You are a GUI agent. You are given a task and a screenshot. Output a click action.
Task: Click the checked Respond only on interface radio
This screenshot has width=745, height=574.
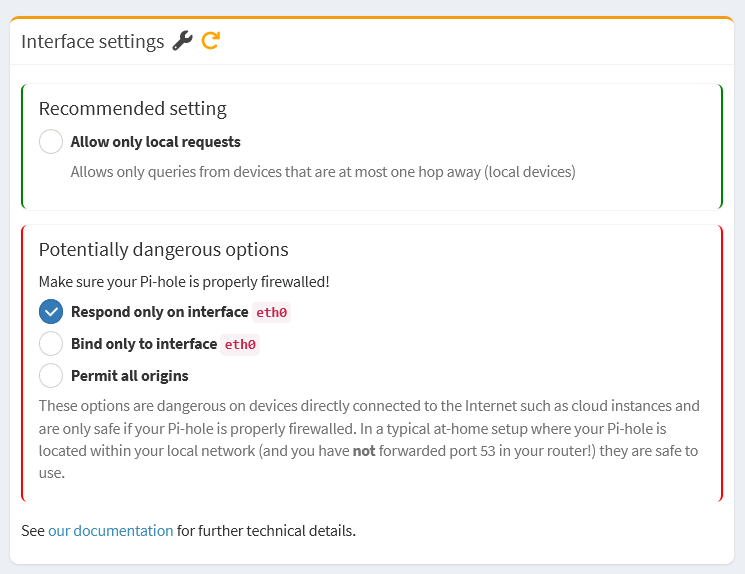tap(51, 312)
